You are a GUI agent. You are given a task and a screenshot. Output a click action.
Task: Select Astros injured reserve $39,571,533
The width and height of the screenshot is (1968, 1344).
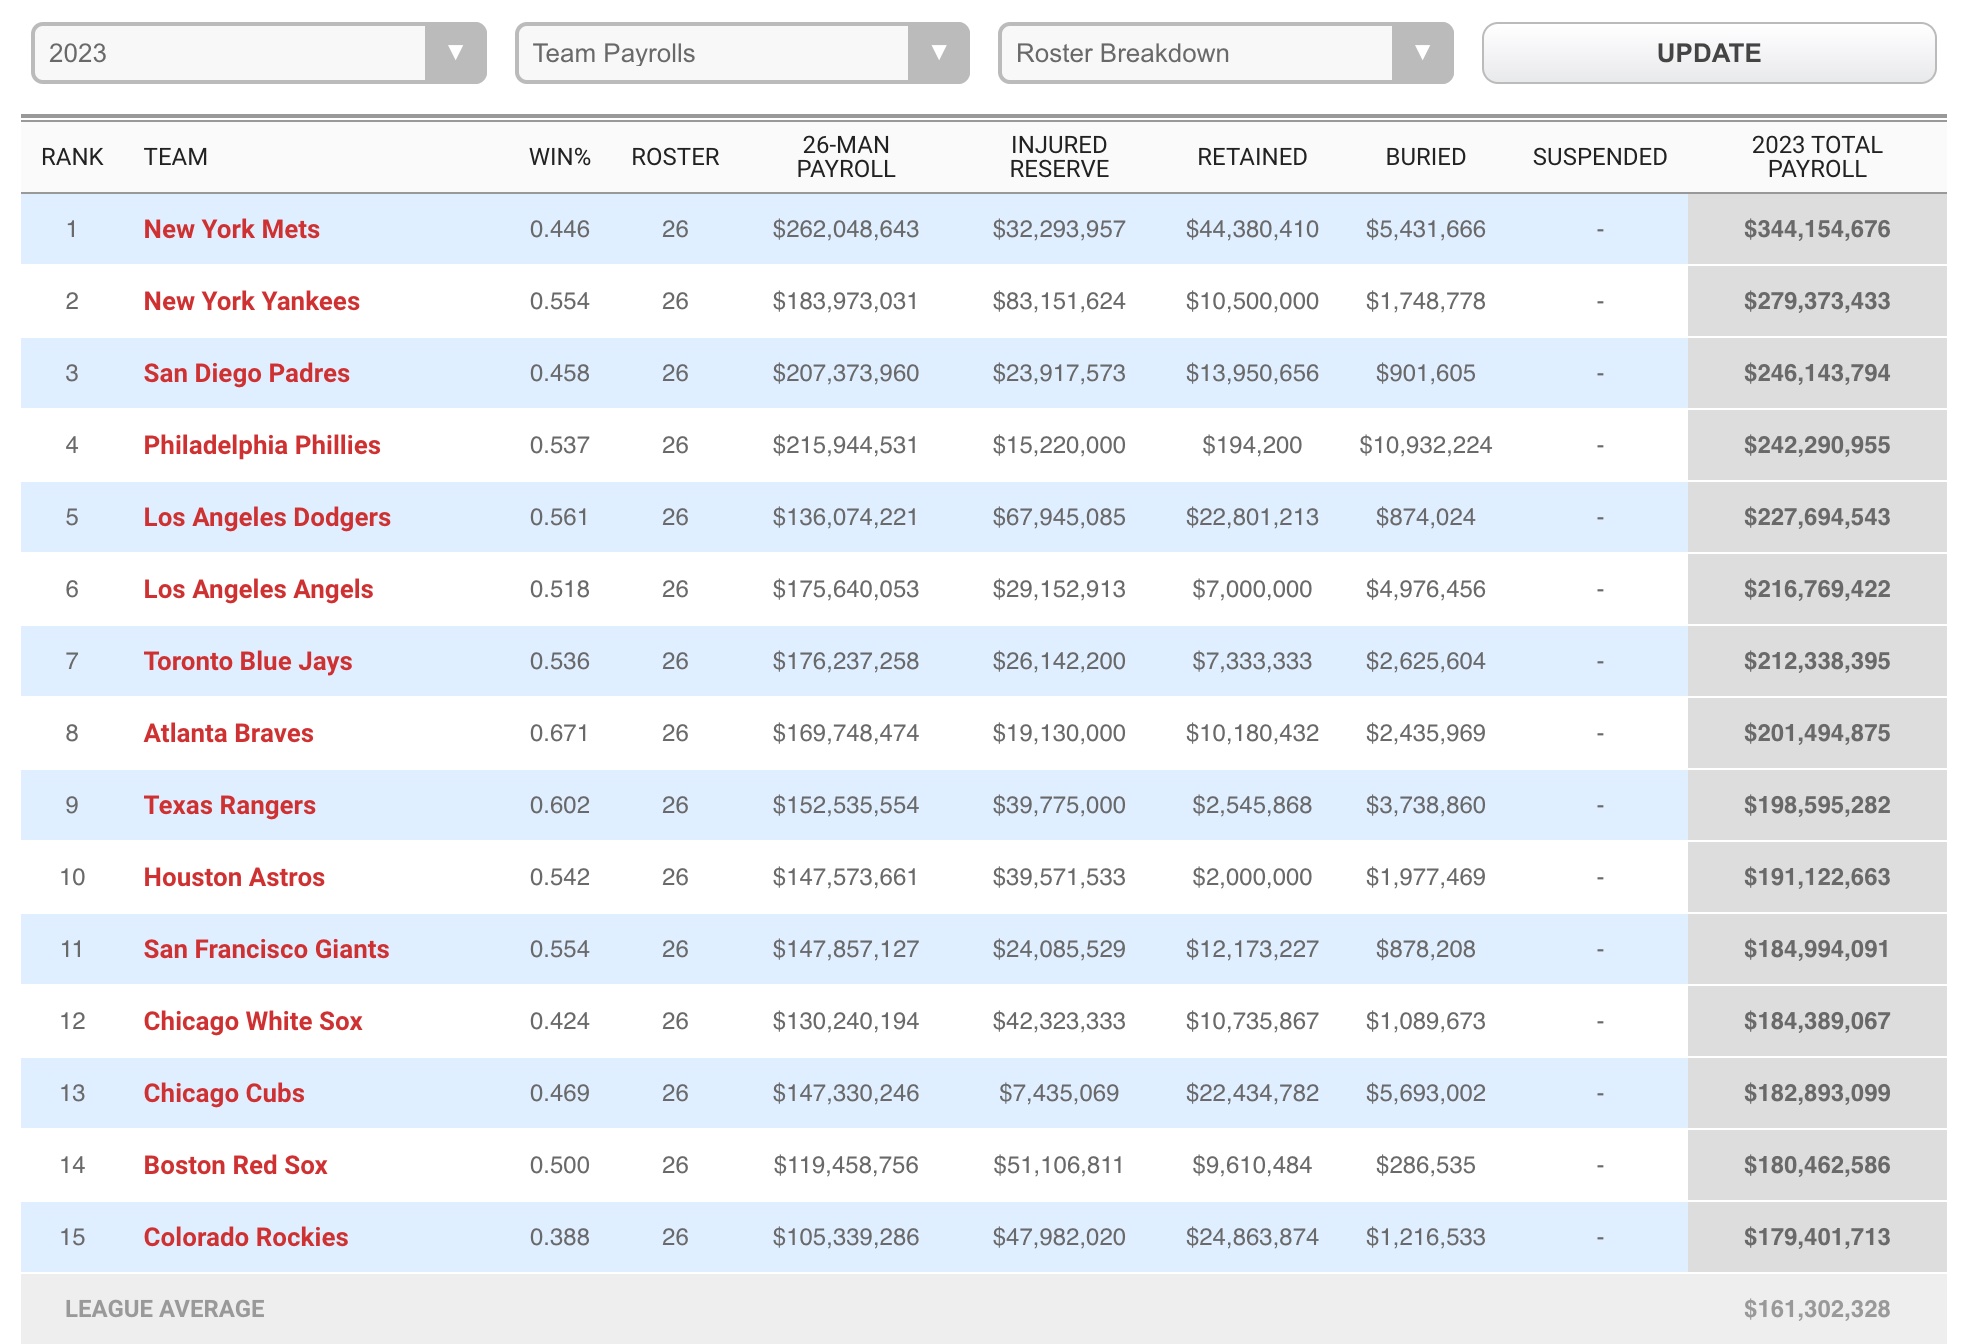point(1059,877)
